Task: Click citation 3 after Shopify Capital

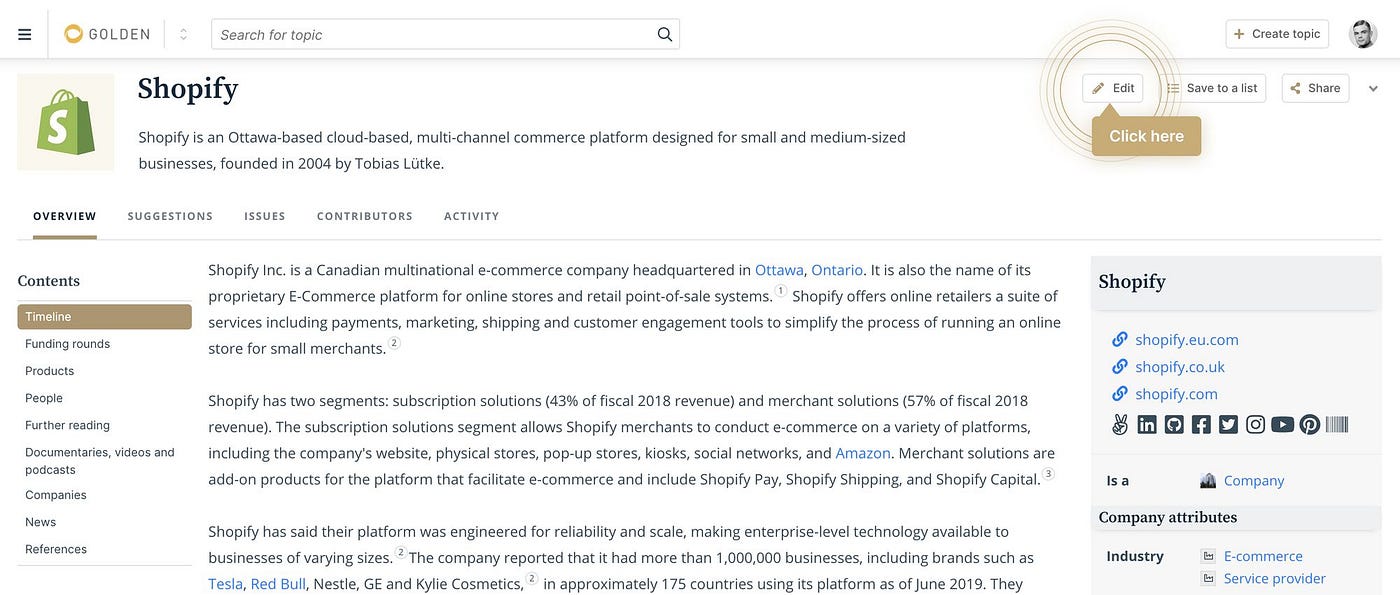Action: [1048, 474]
